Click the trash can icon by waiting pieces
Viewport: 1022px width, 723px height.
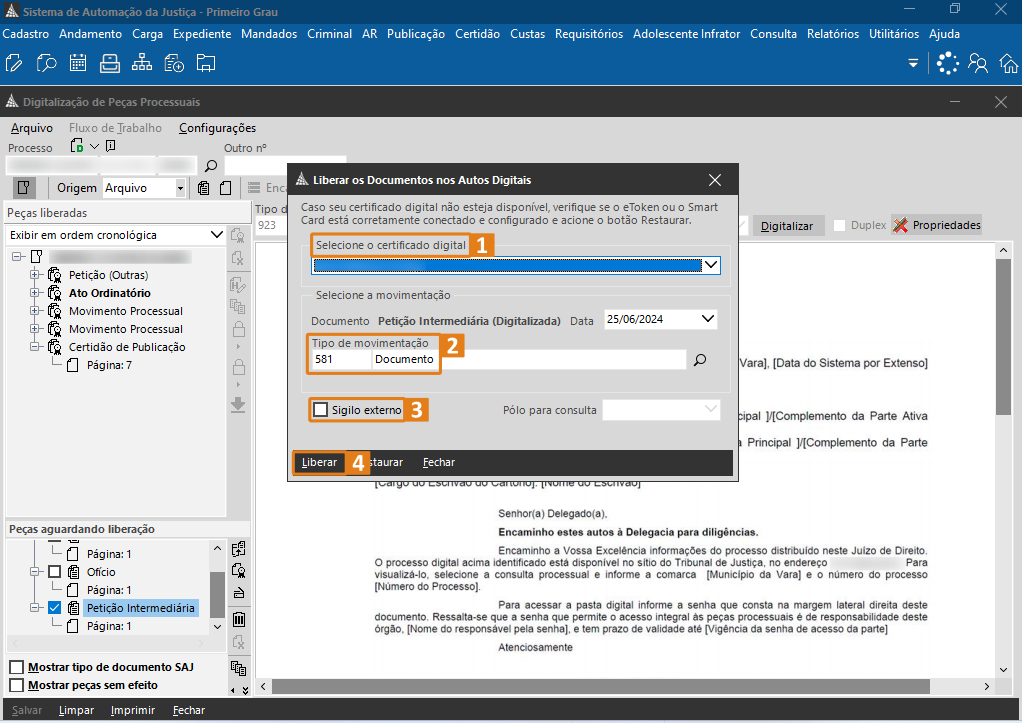coord(239,619)
